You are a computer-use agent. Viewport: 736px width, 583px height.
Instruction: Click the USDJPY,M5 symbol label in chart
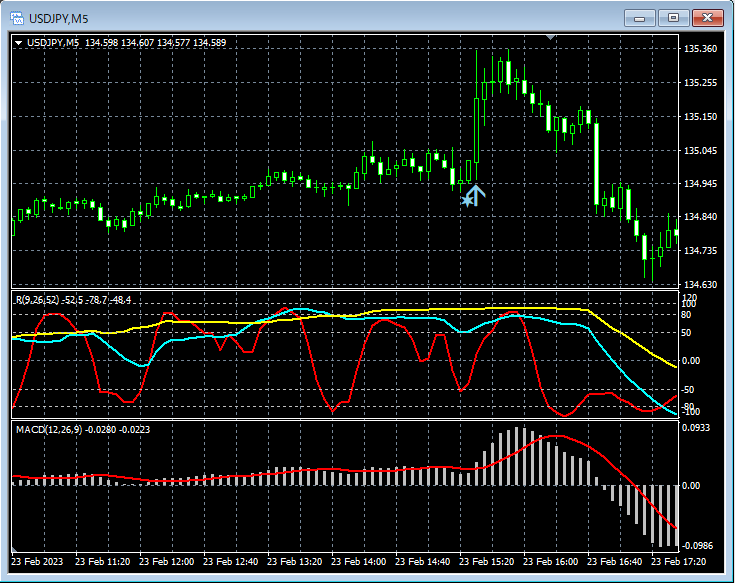coord(53,43)
